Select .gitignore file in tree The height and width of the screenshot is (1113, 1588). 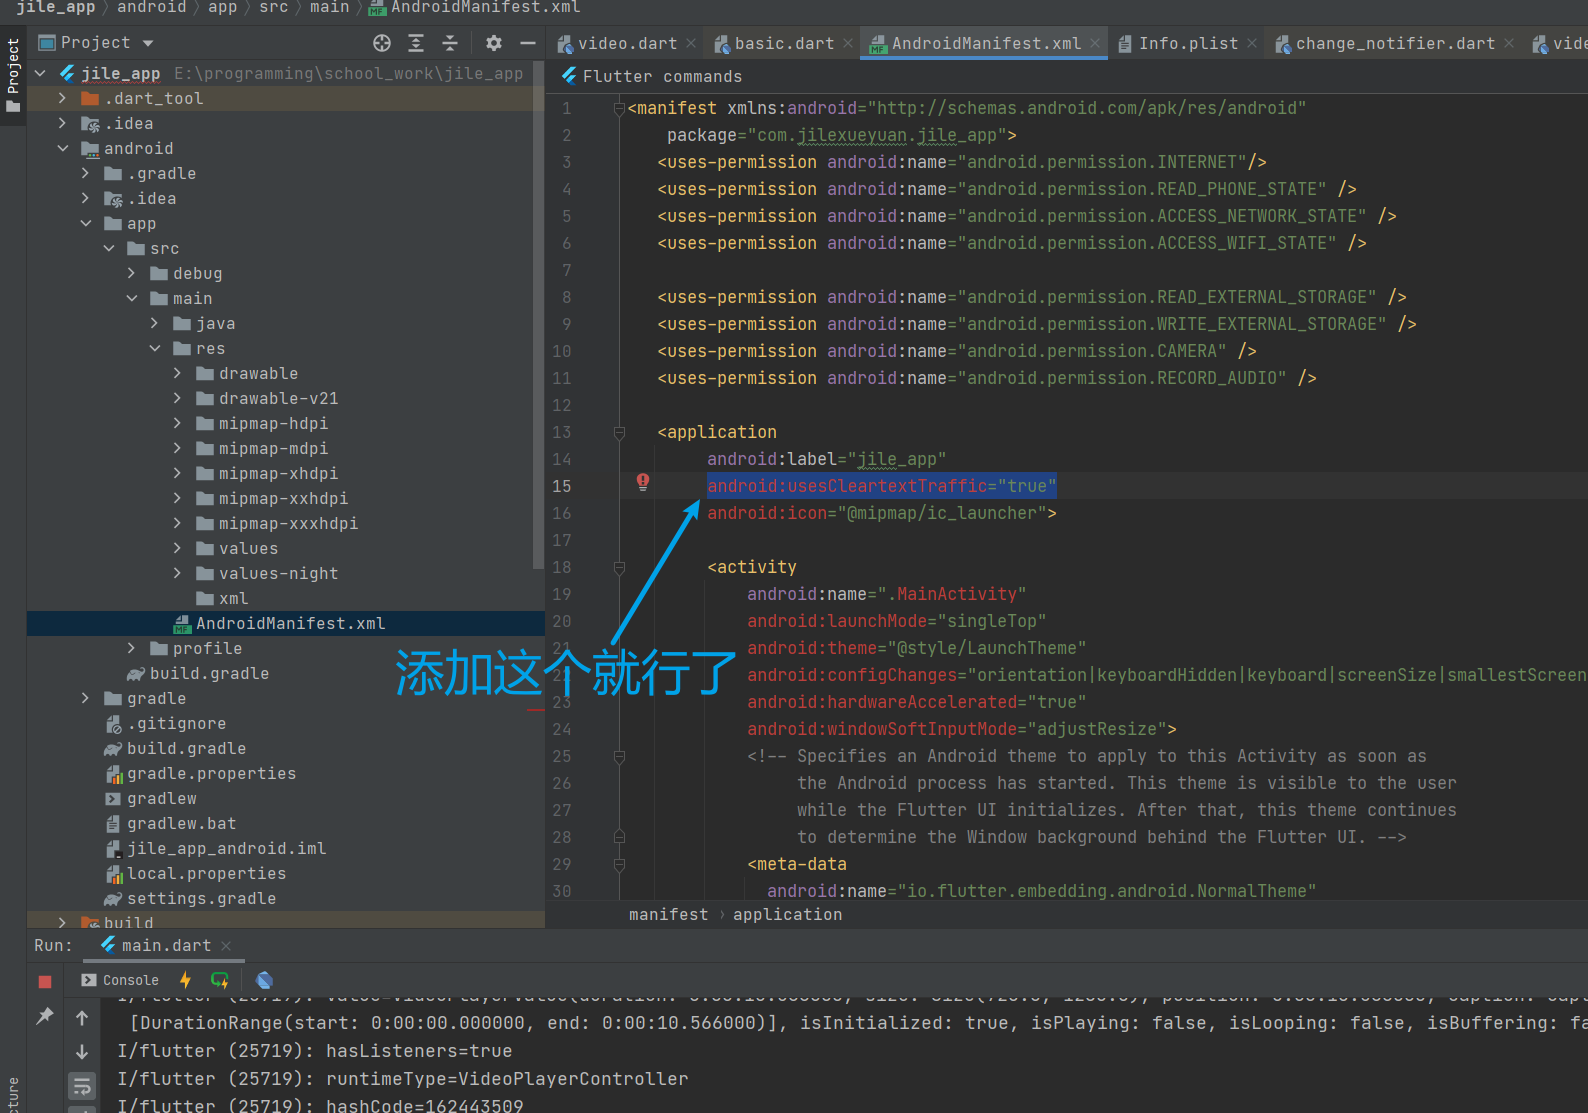click(166, 723)
